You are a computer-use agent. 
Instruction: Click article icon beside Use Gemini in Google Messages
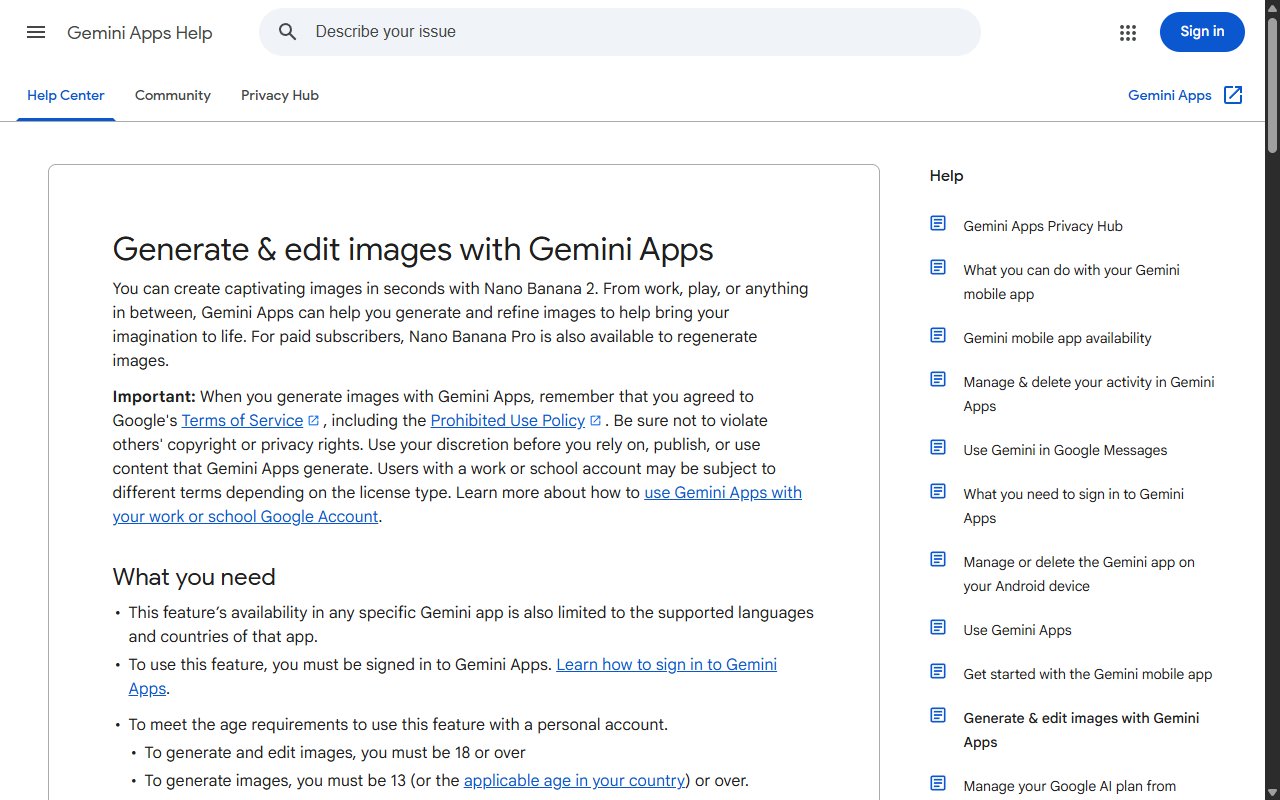pos(938,447)
